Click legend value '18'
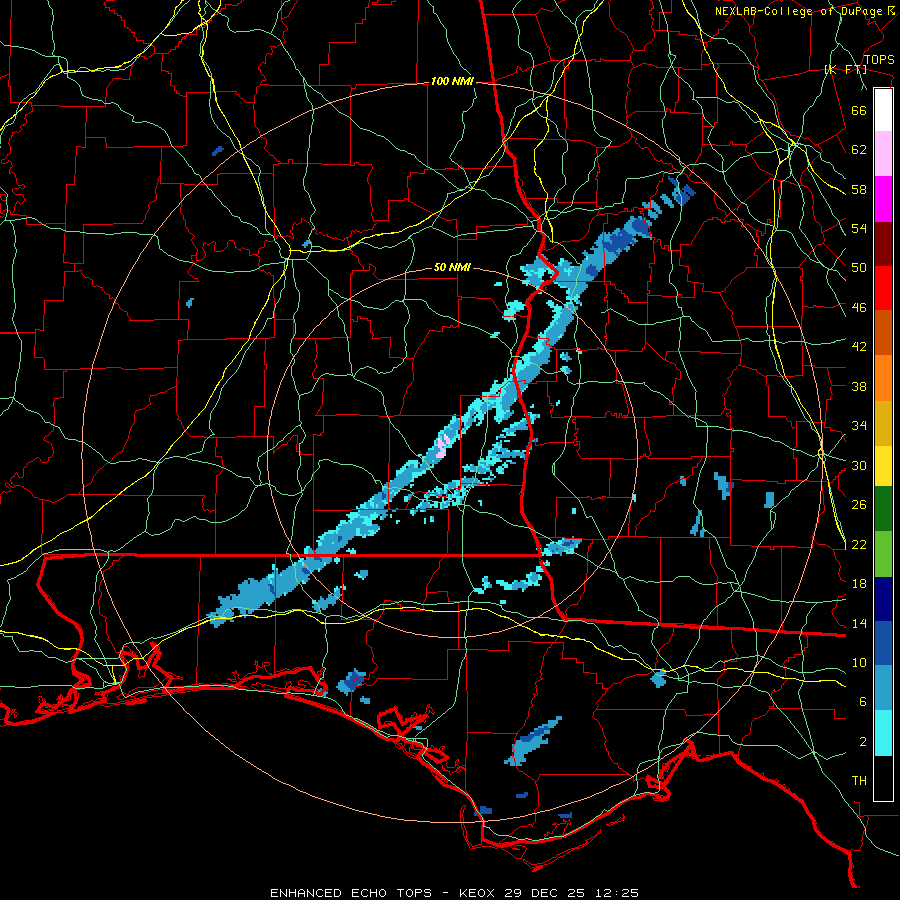900x900 pixels. coord(859,583)
